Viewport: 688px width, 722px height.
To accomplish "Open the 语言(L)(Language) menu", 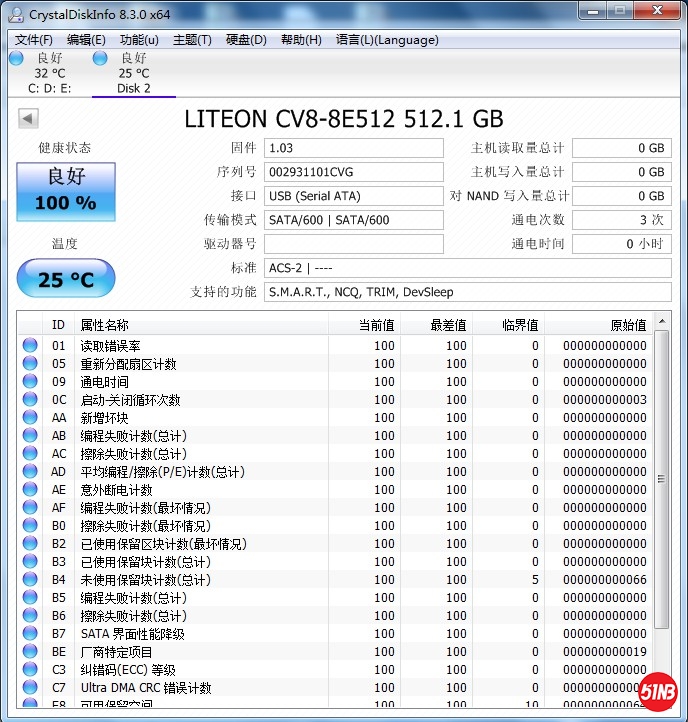I will click(387, 40).
